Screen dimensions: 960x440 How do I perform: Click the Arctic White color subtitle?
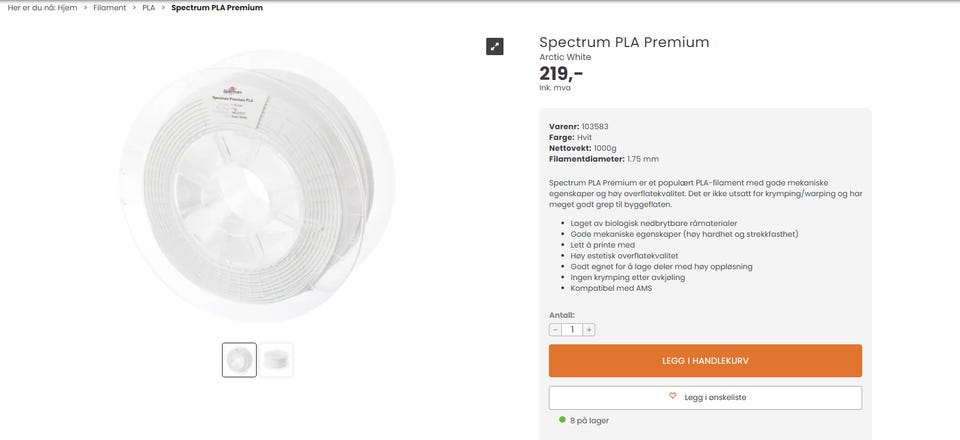point(565,57)
